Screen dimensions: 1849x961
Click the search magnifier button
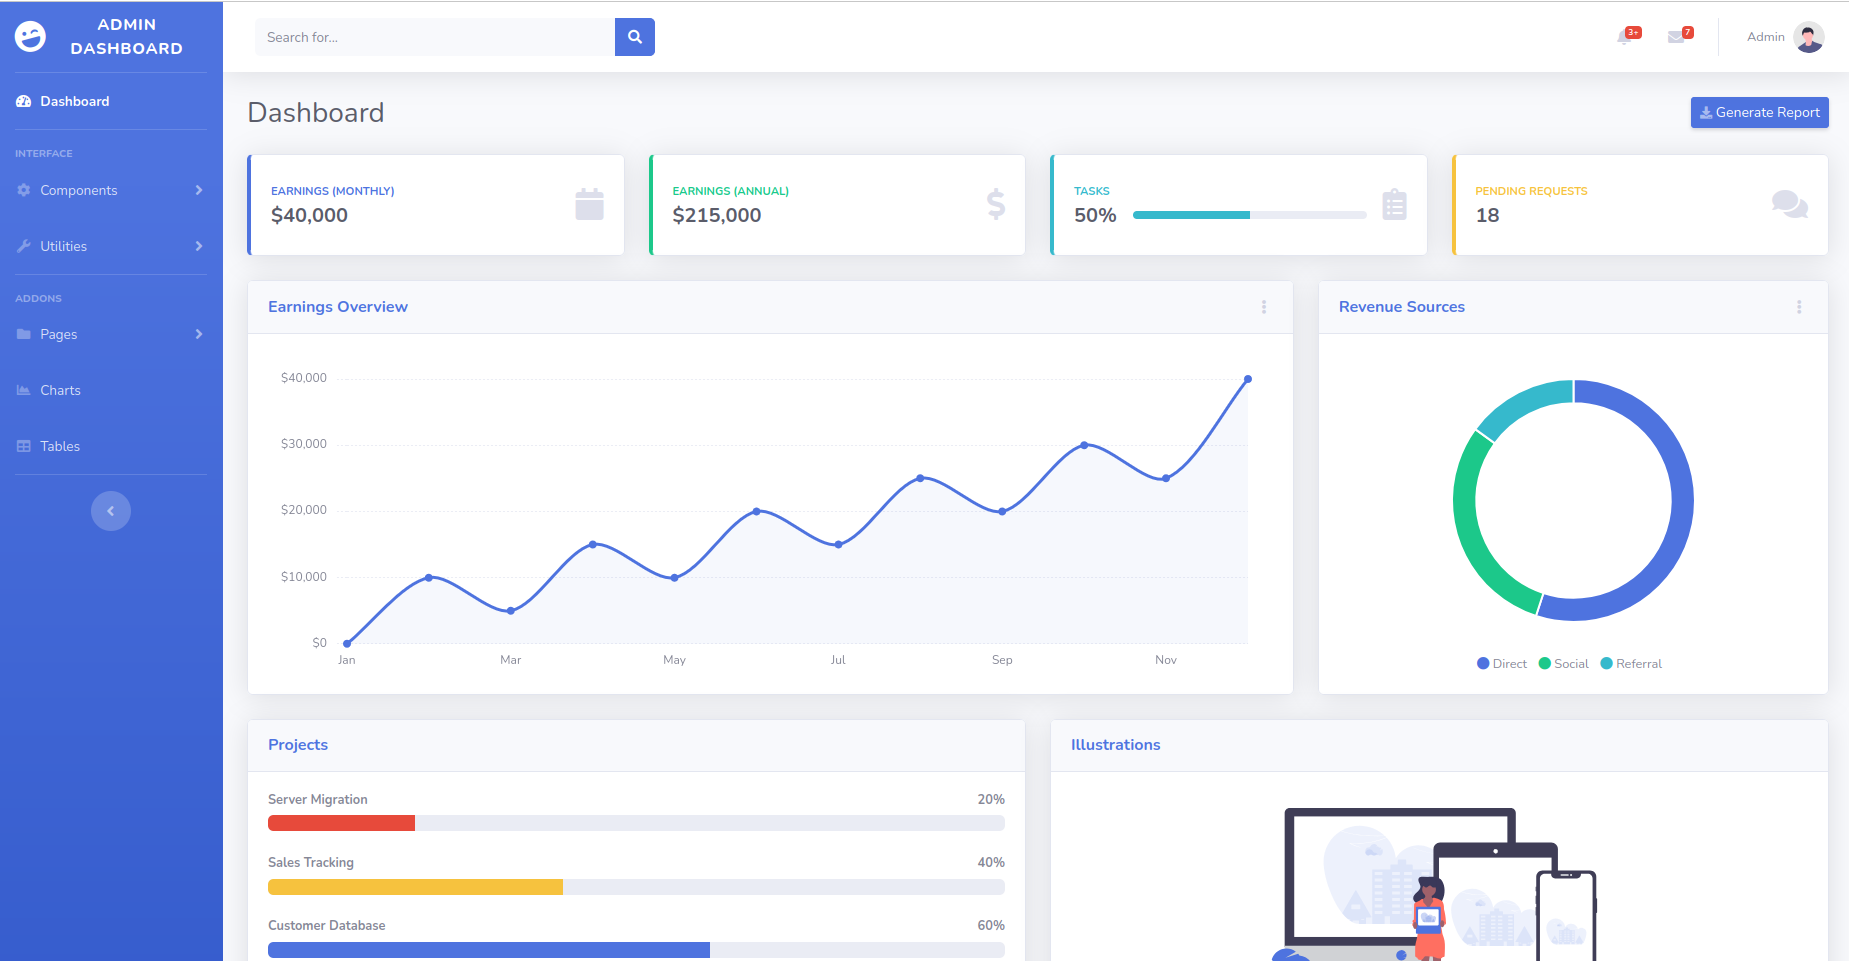(634, 37)
